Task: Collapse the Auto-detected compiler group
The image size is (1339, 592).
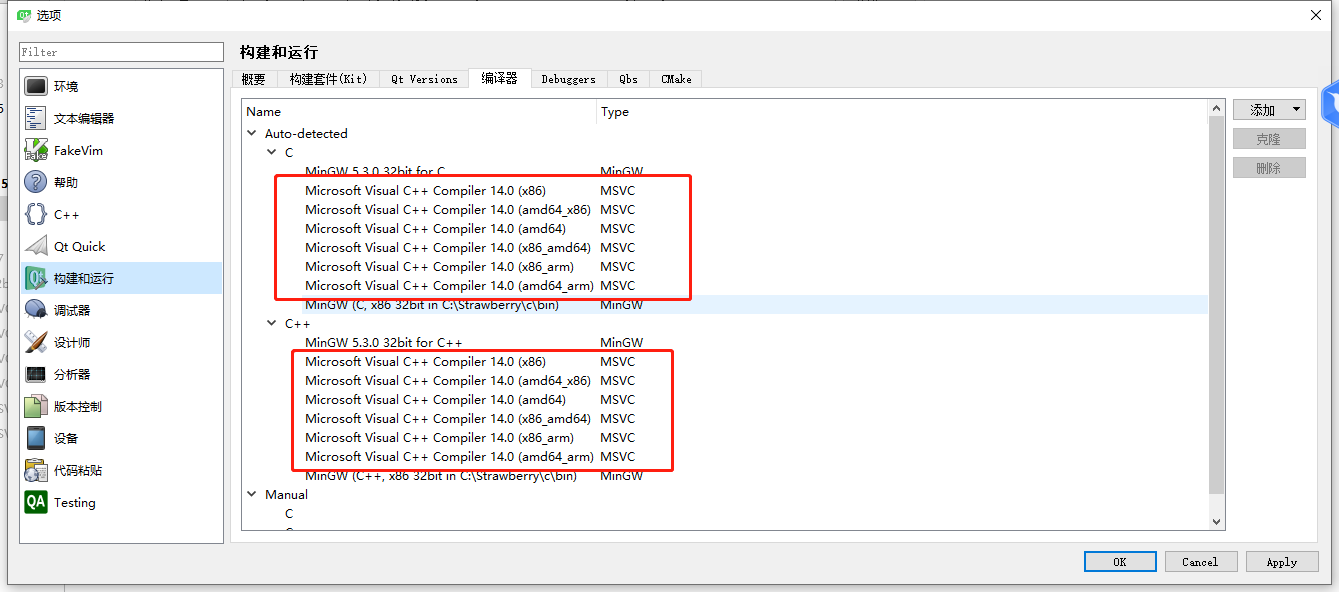Action: pos(252,133)
